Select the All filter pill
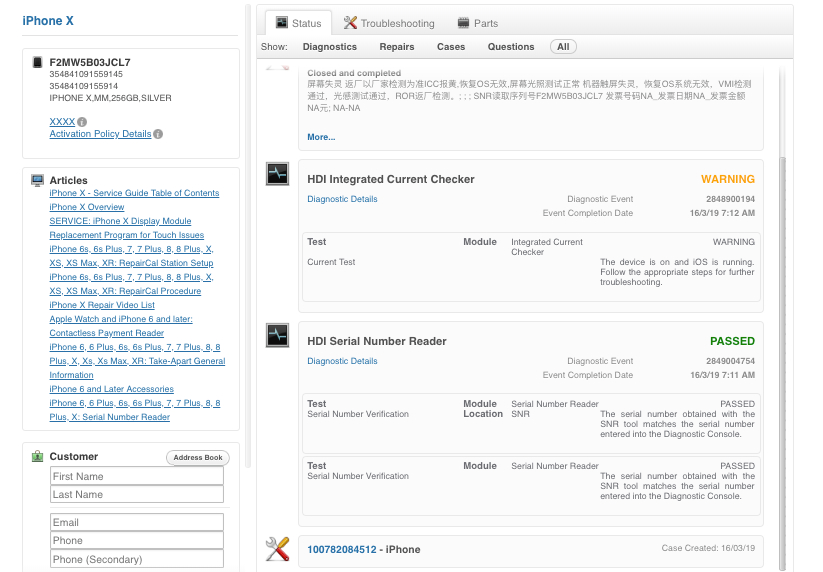The image size is (823, 572). point(563,47)
